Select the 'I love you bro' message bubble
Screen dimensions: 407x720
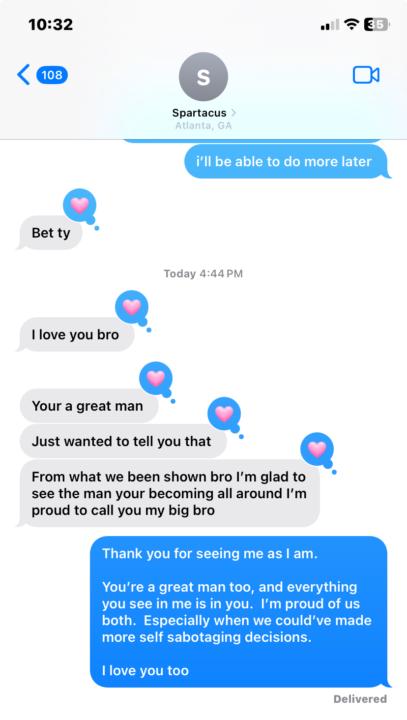tap(76, 334)
